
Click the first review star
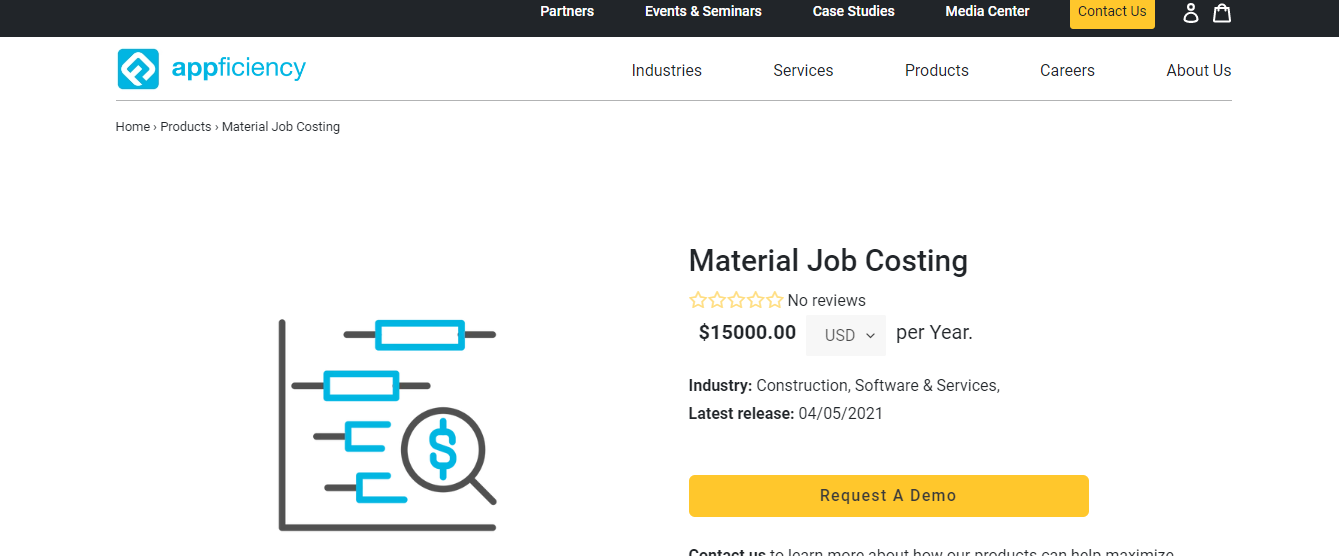tap(698, 300)
